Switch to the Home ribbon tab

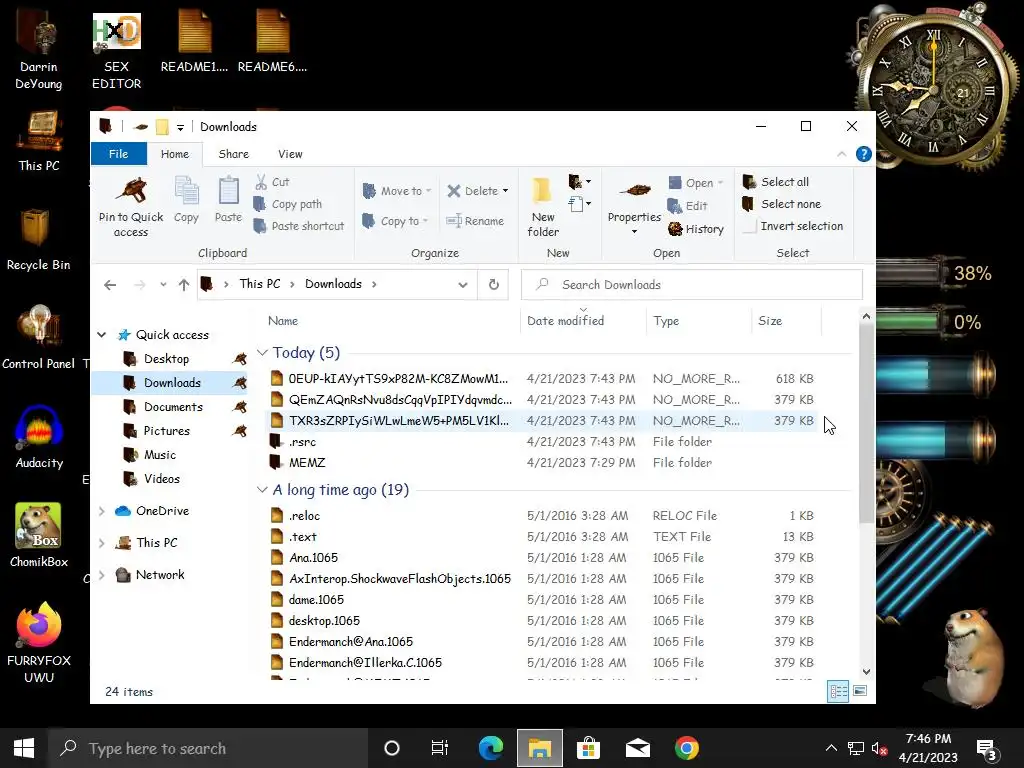pos(174,154)
